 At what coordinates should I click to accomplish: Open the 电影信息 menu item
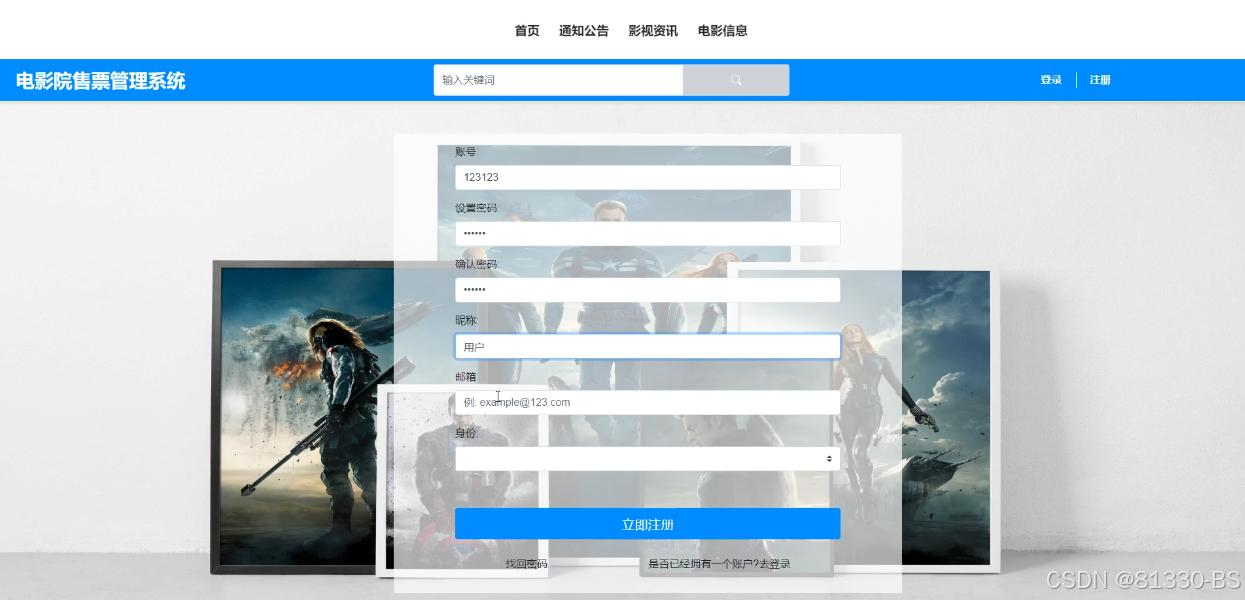[x=723, y=31]
